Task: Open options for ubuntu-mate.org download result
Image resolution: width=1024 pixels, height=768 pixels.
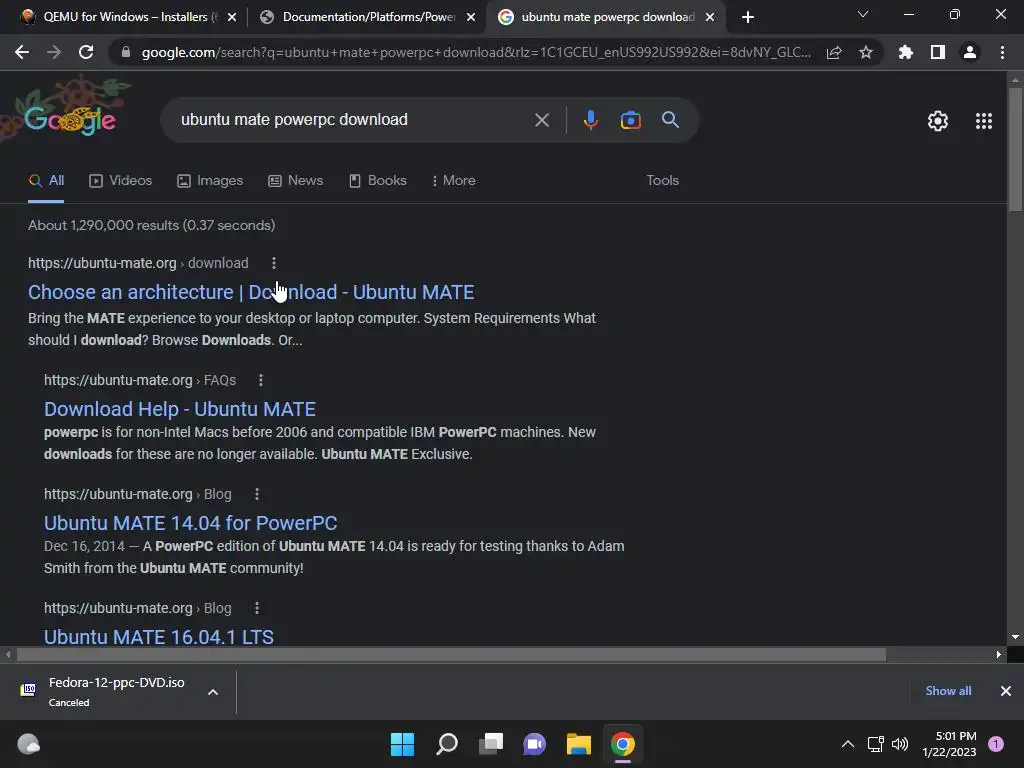Action: click(274, 263)
